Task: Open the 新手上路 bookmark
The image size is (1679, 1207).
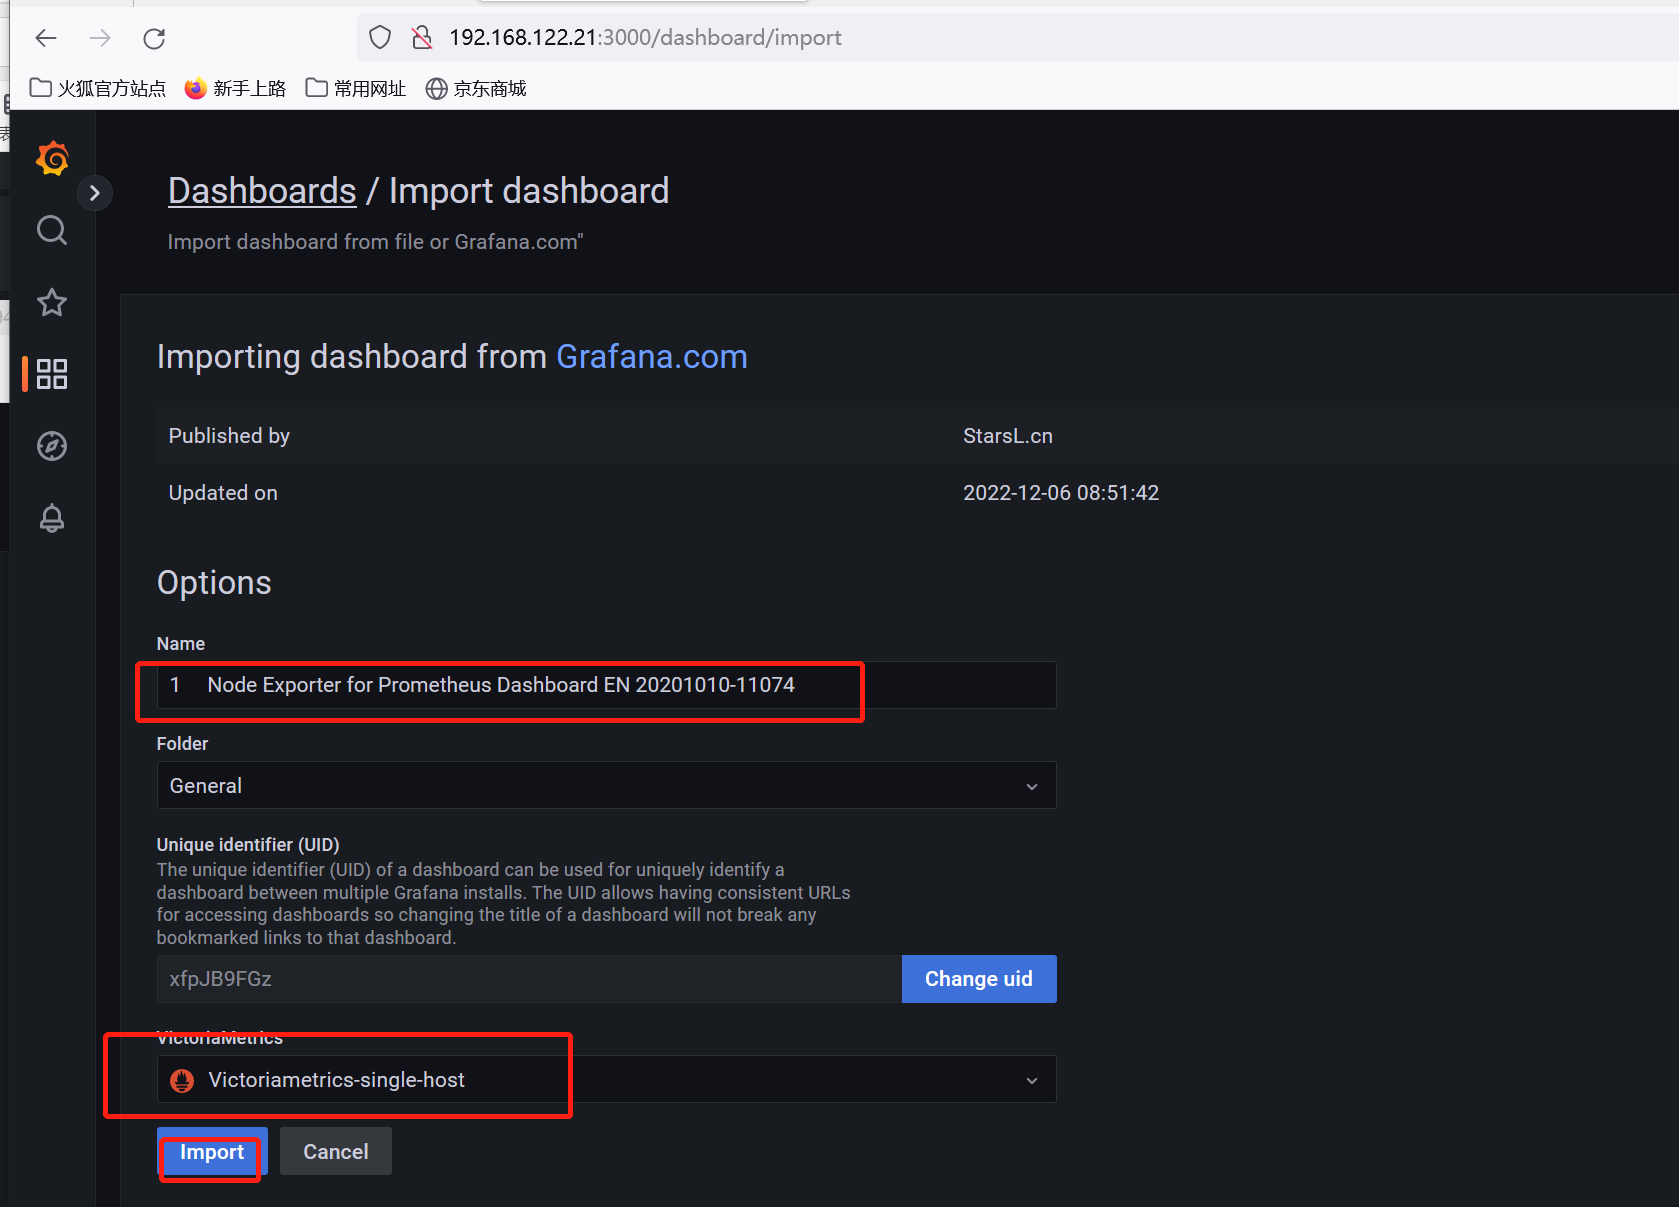Action: [235, 89]
